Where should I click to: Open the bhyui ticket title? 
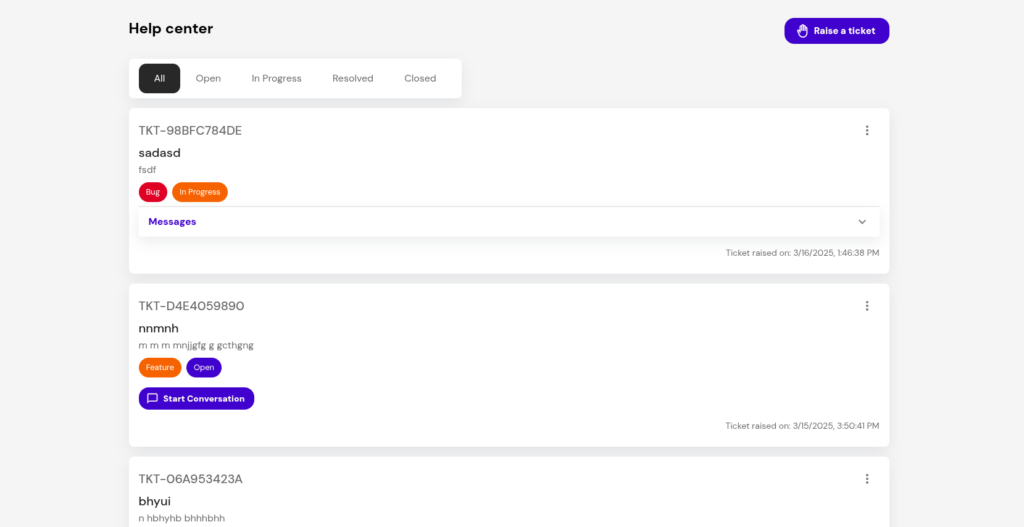point(154,502)
